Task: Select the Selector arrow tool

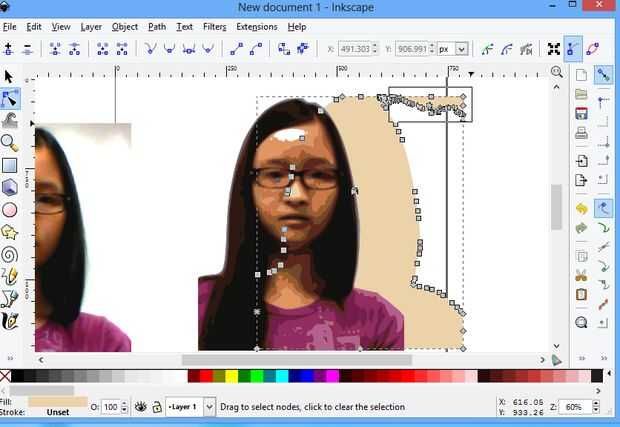Action: (9, 76)
